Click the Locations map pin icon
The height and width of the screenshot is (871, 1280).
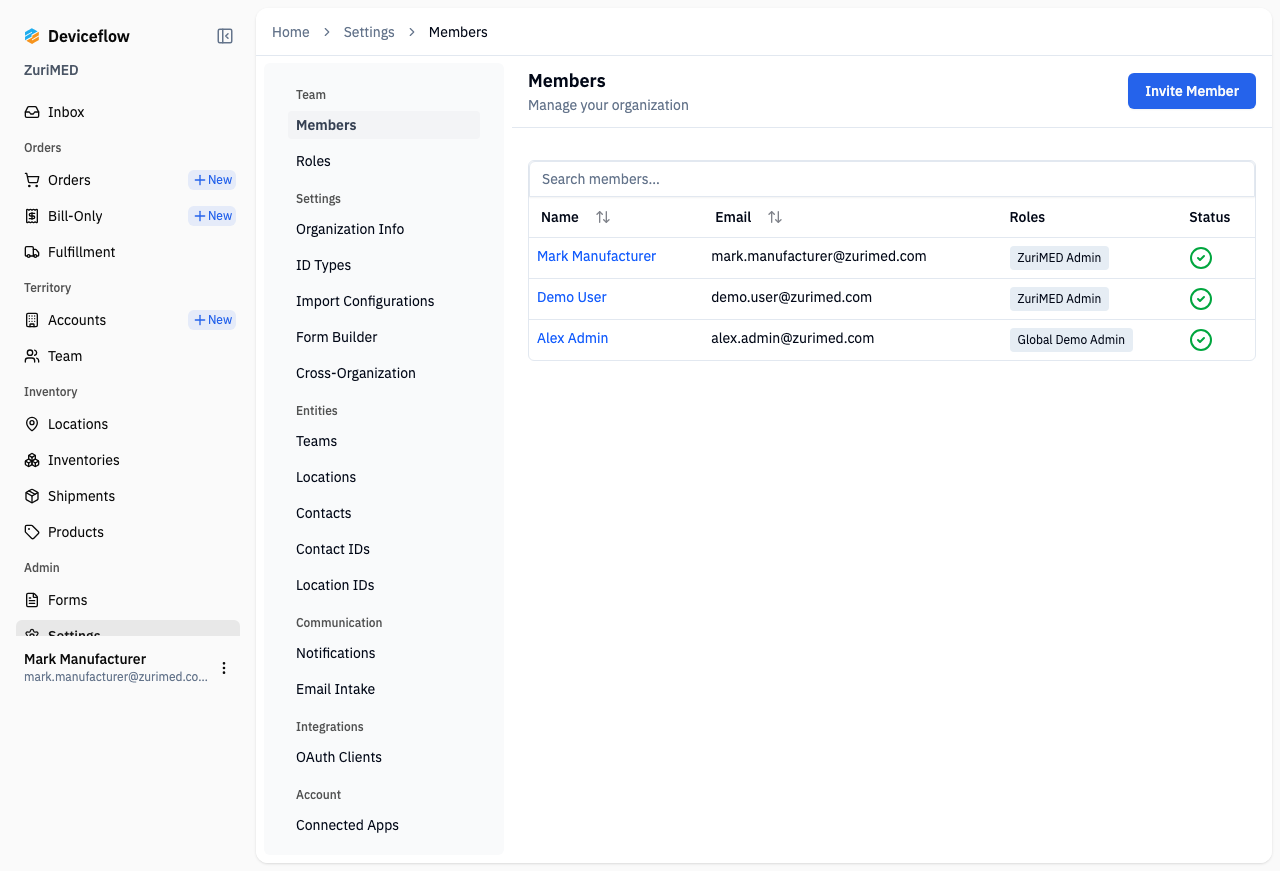tap(32, 424)
